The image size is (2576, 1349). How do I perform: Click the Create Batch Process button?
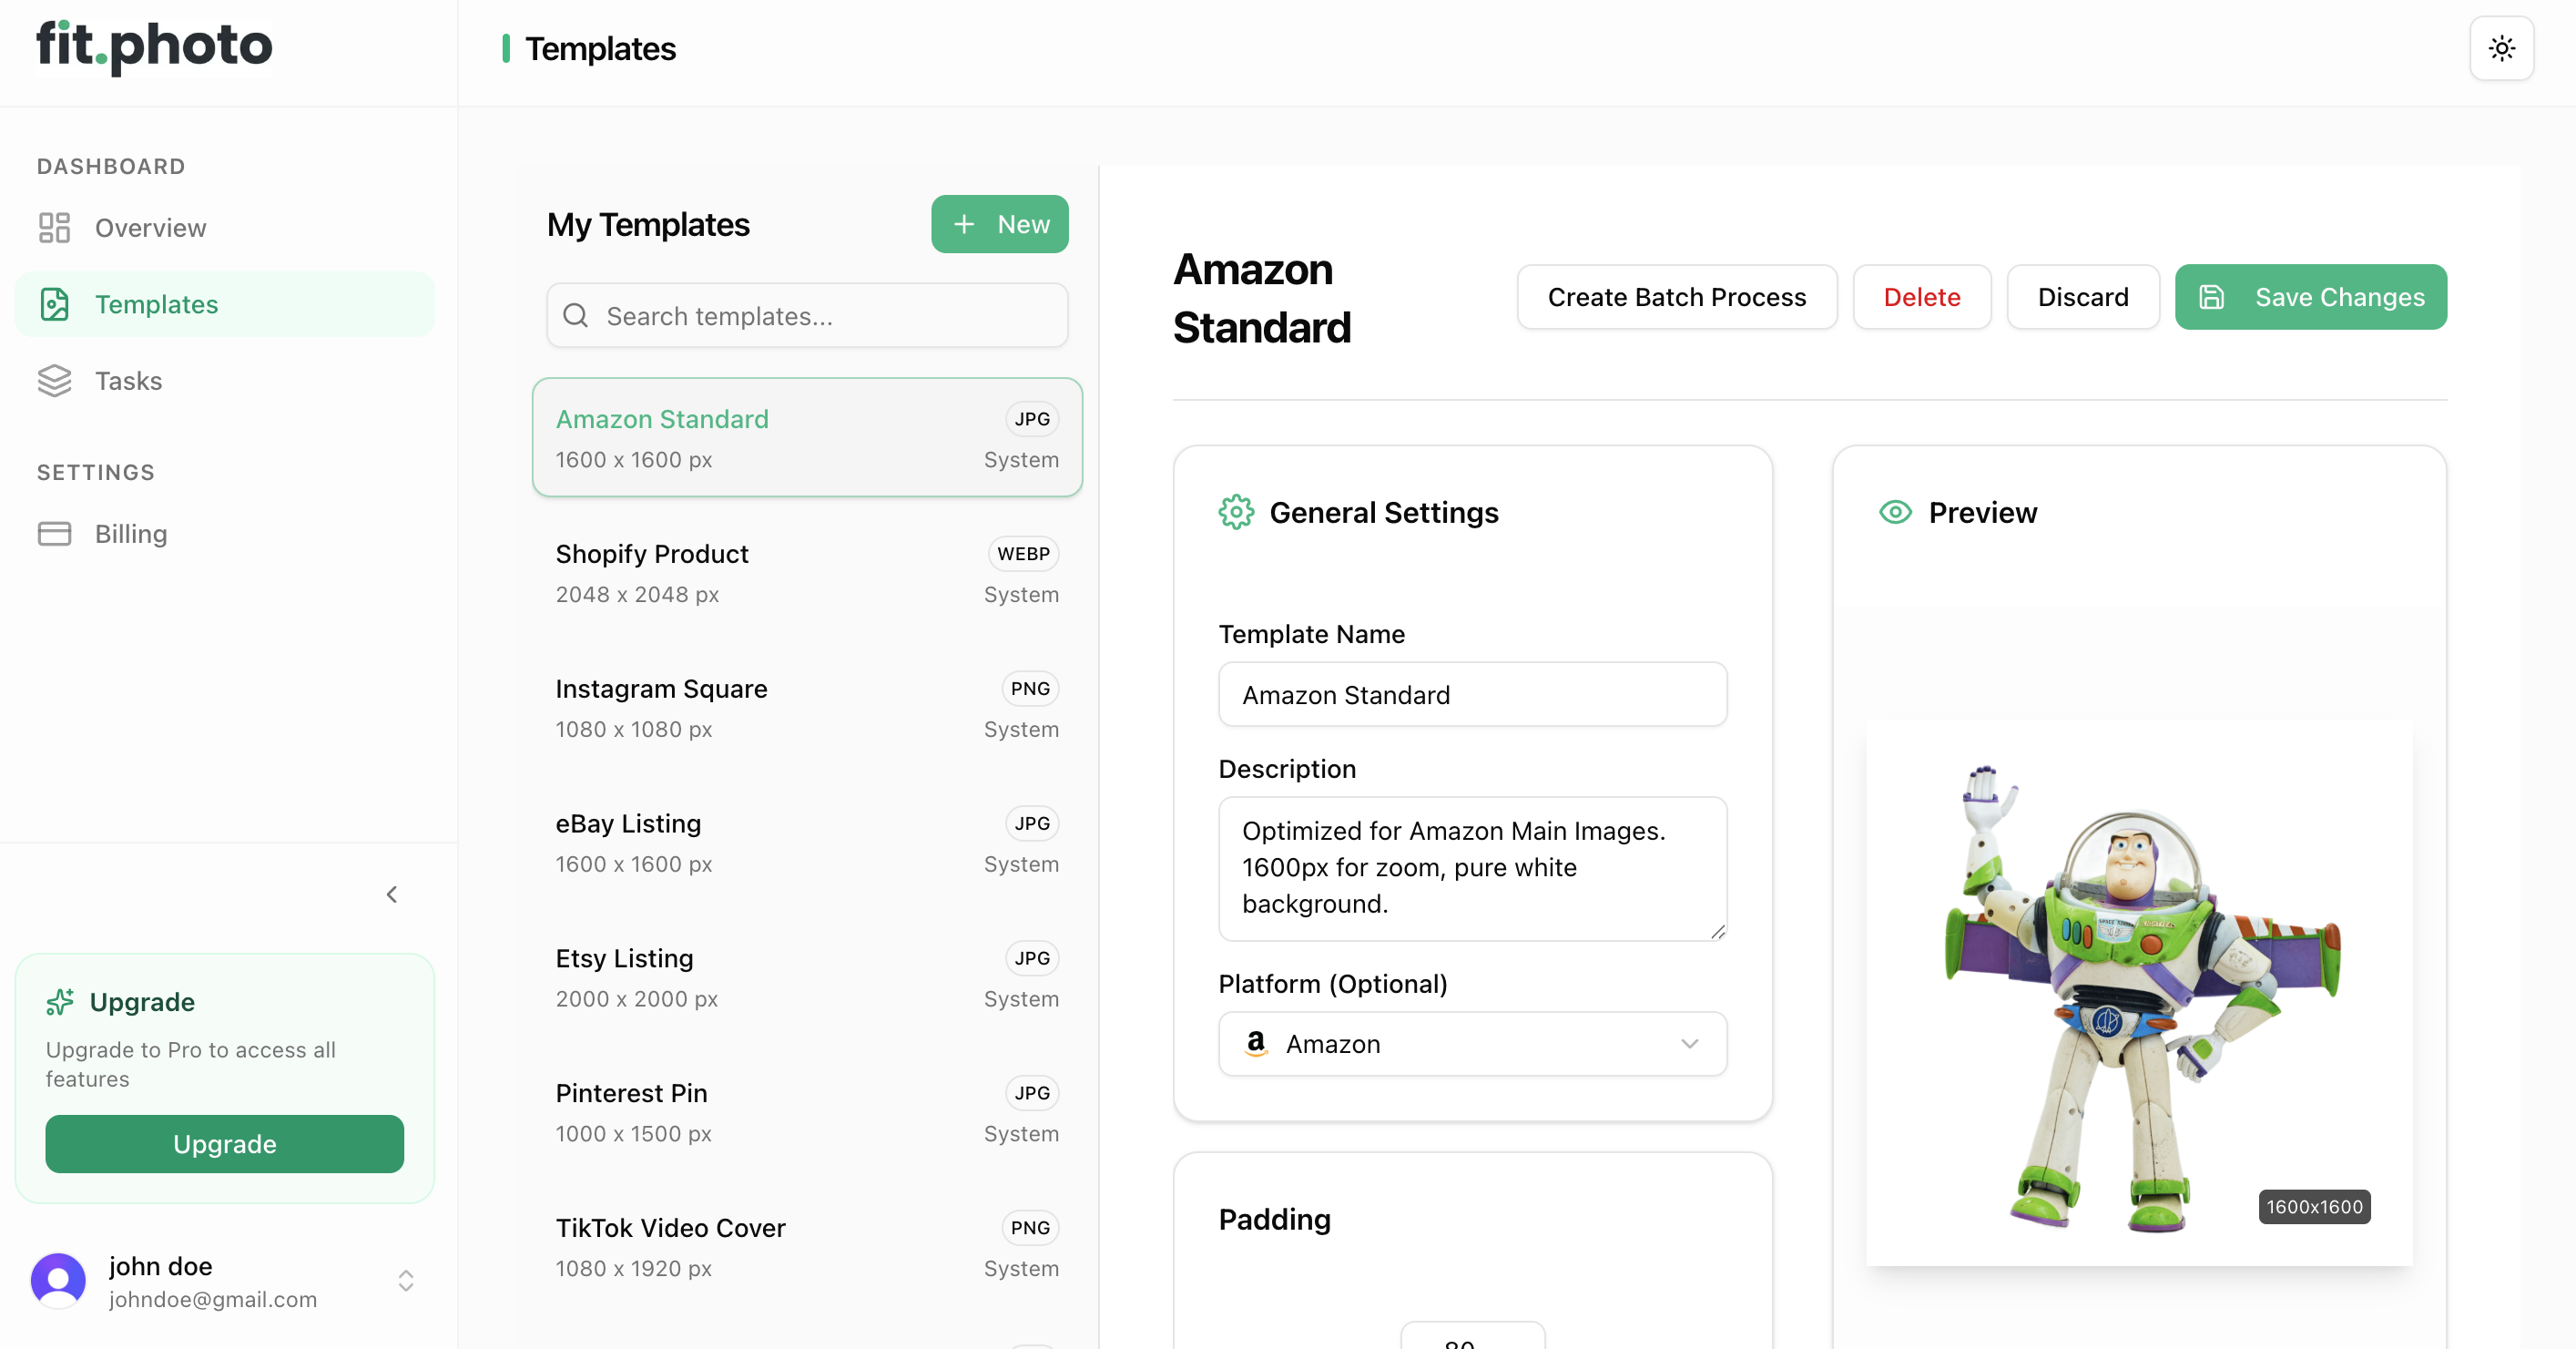click(1676, 296)
